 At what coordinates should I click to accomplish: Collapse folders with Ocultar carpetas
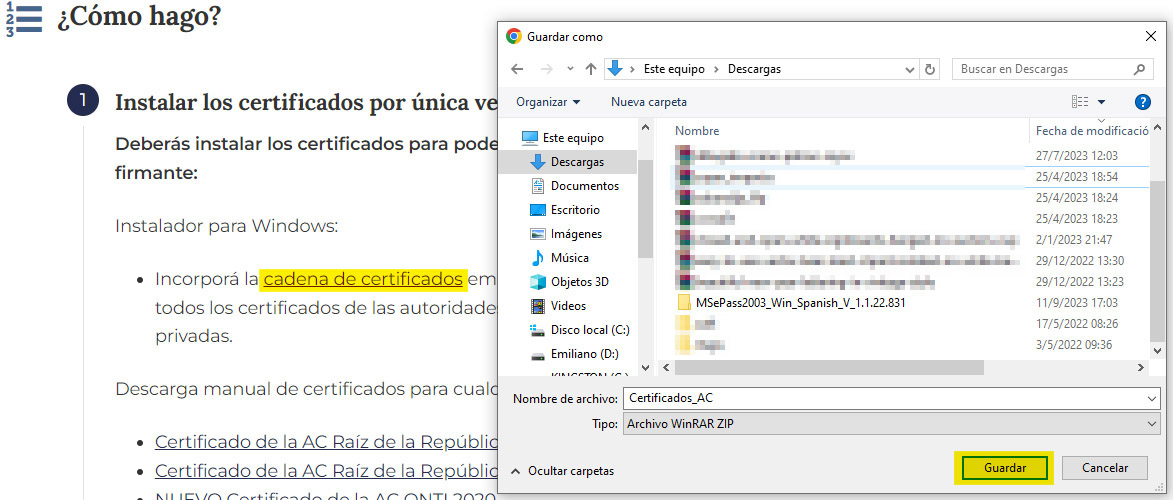(562, 470)
